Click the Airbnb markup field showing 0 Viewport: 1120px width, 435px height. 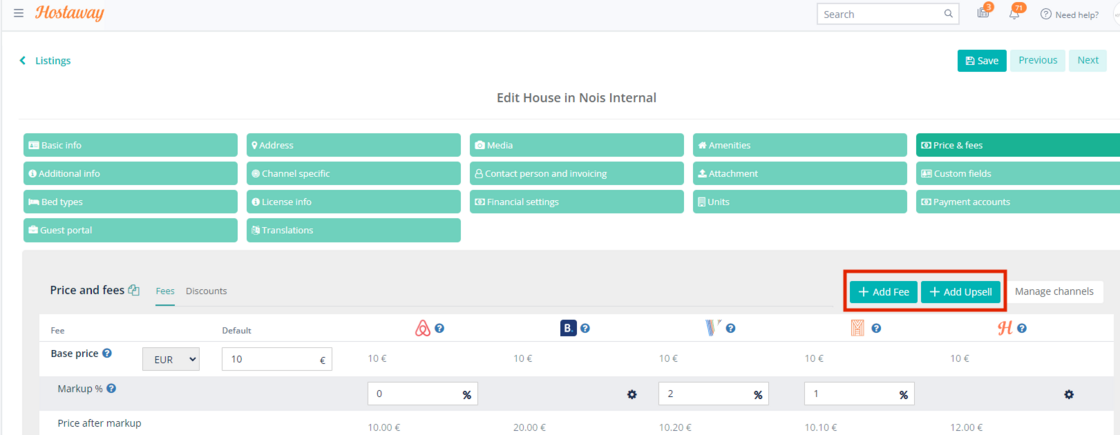point(423,394)
